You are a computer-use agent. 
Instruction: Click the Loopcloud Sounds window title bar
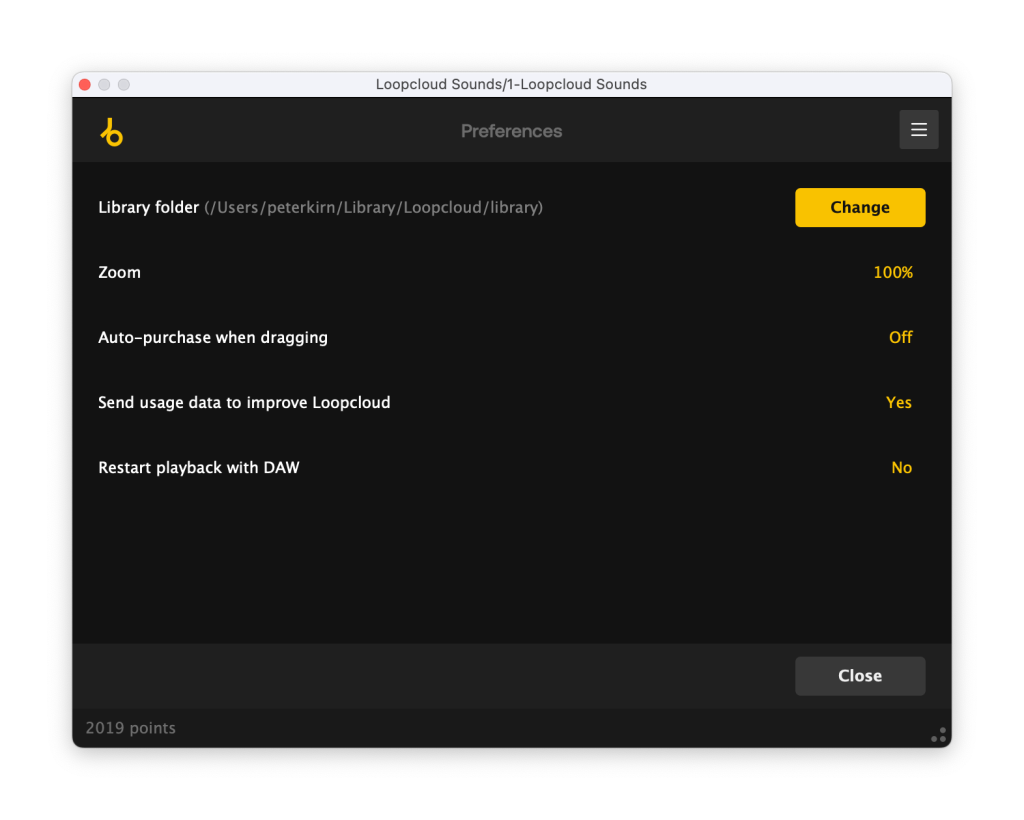click(x=511, y=85)
